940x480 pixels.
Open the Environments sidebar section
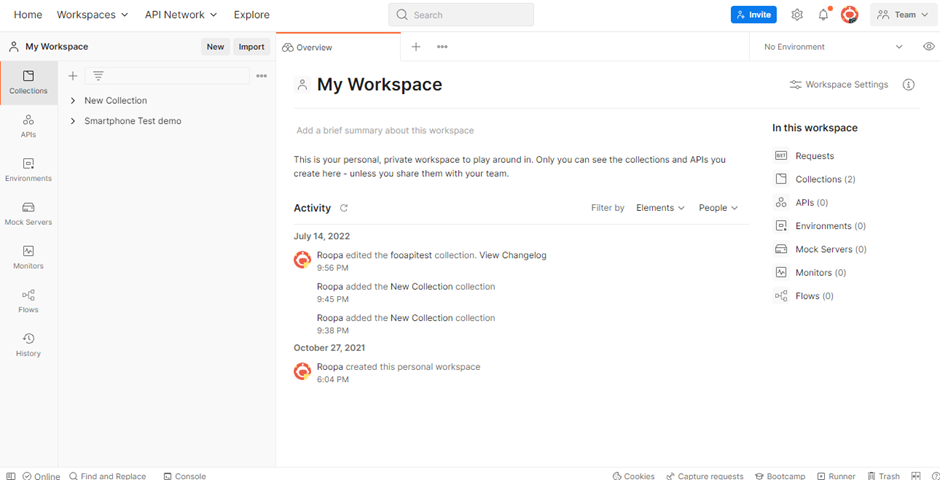click(x=28, y=169)
